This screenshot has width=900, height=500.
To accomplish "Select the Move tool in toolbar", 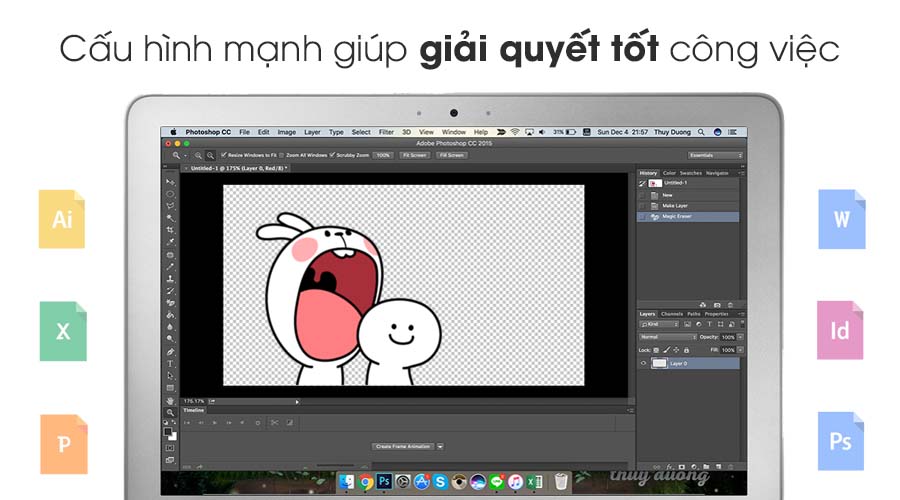I will [x=171, y=182].
